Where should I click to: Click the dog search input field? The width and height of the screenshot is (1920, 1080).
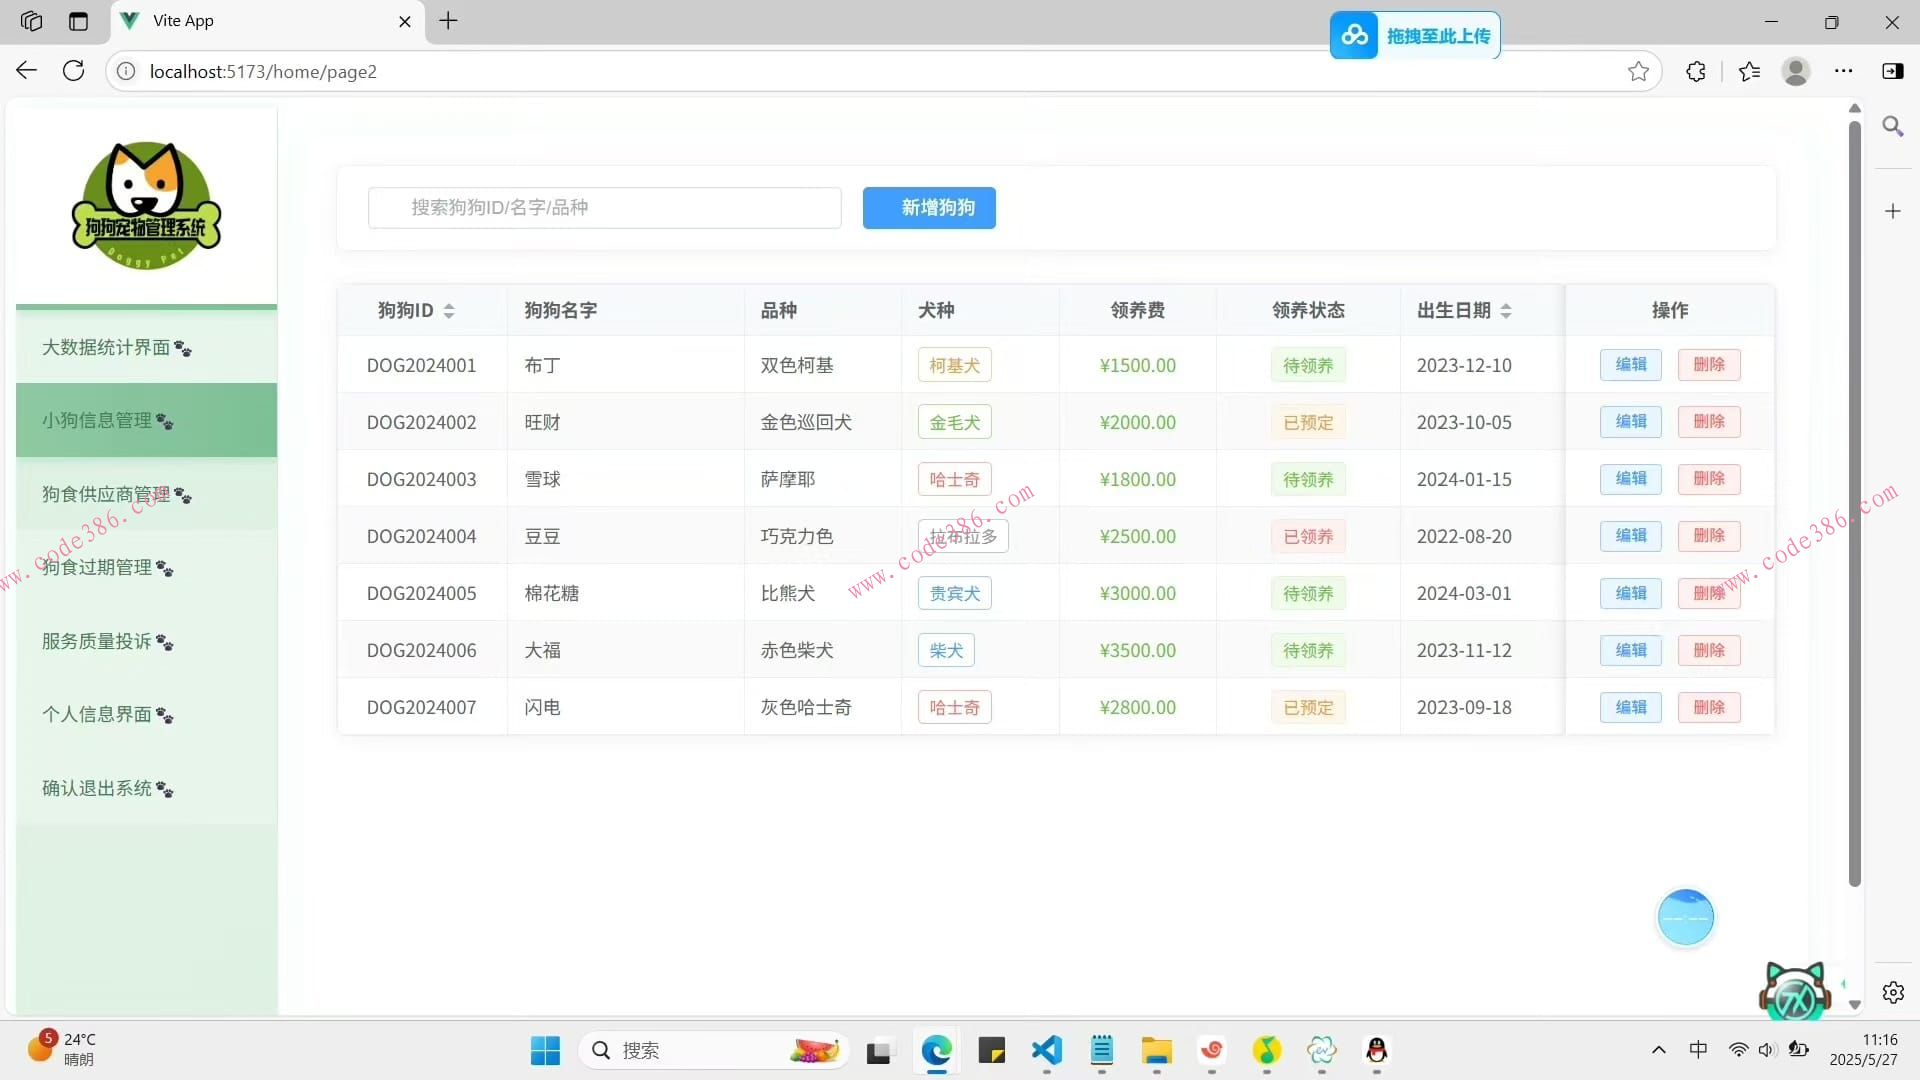(x=604, y=207)
